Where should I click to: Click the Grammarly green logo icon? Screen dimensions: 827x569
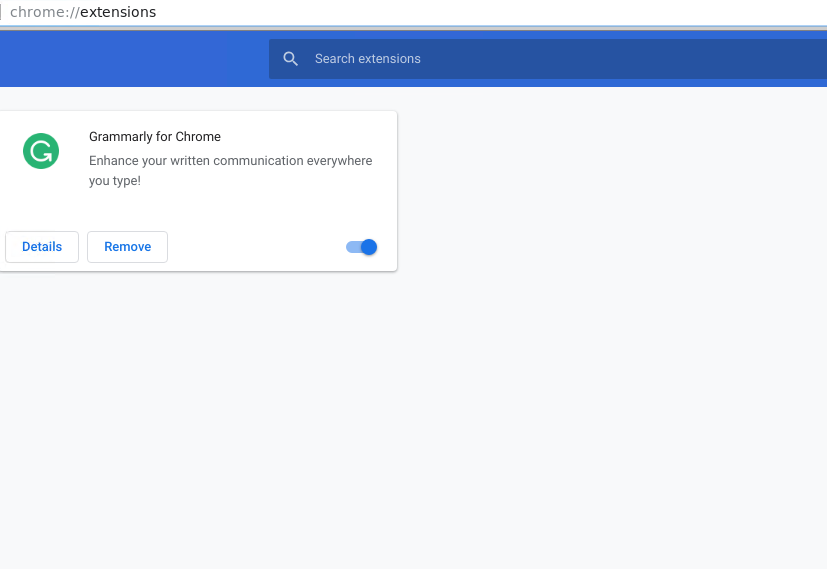point(41,151)
